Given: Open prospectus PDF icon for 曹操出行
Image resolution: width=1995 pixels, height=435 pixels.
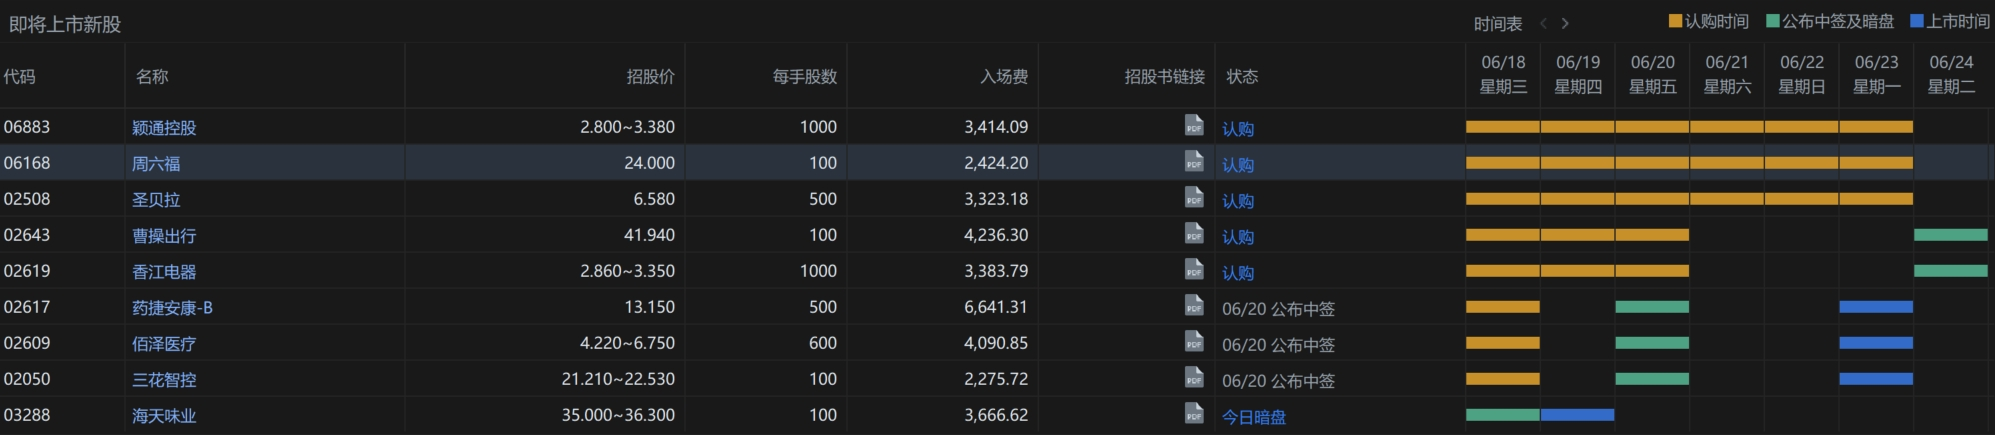Looking at the screenshot, I should (x=1193, y=234).
